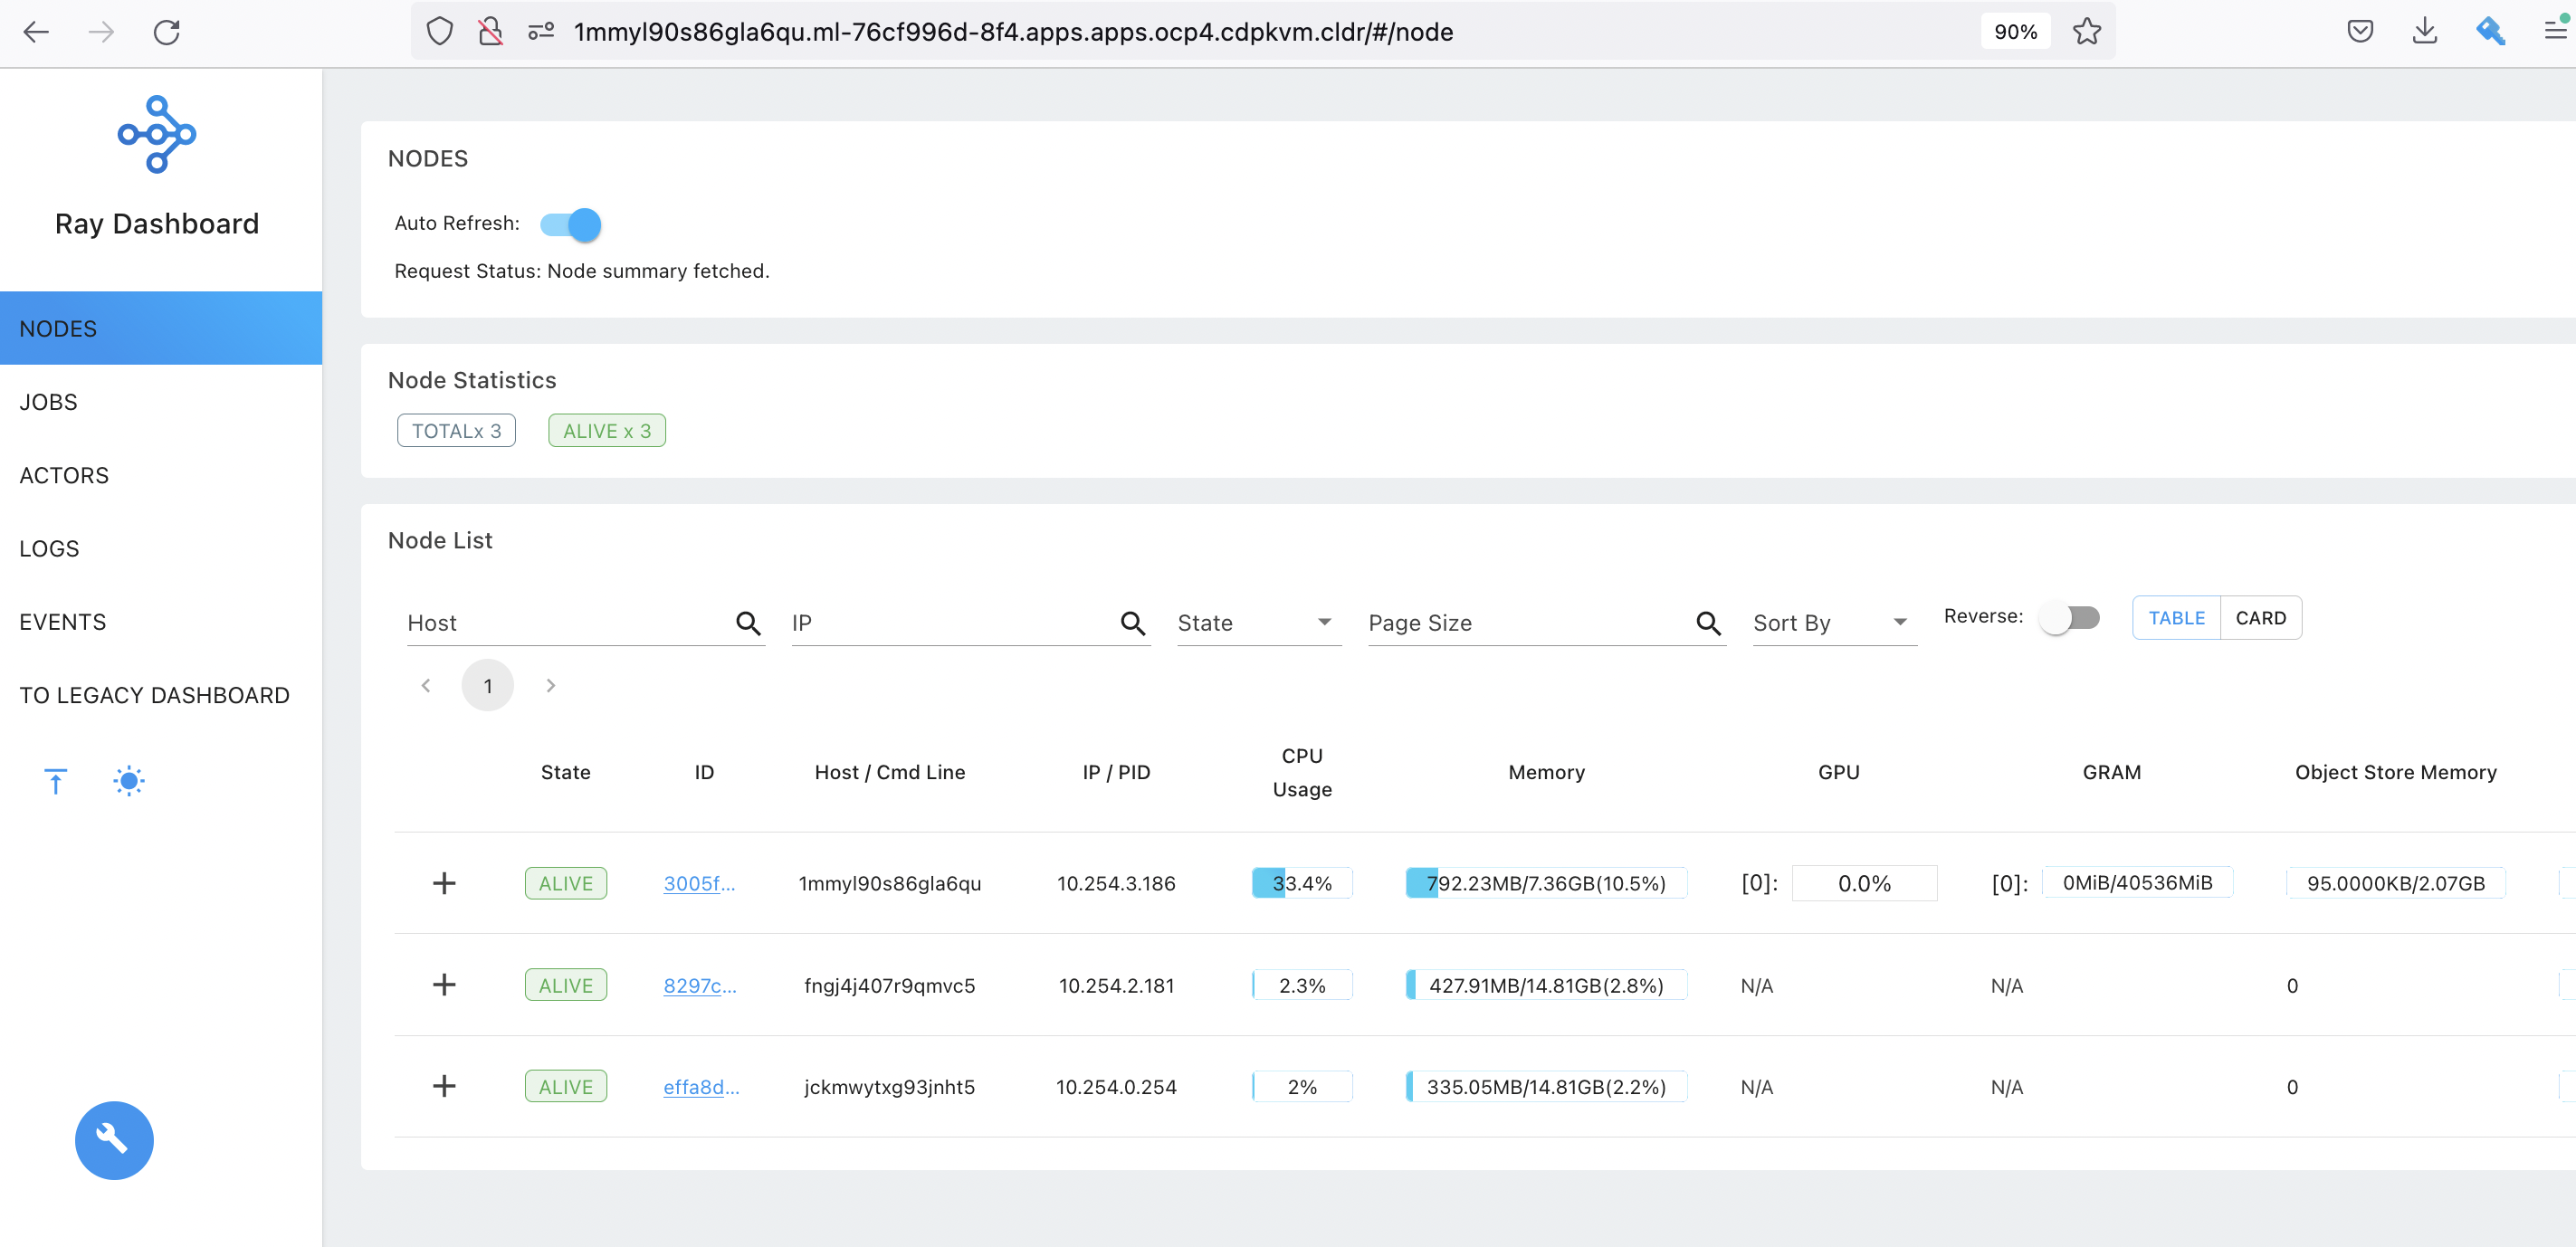Reload the page with refresh icon
Image resolution: width=2576 pixels, height=1247 pixels.
(x=167, y=32)
